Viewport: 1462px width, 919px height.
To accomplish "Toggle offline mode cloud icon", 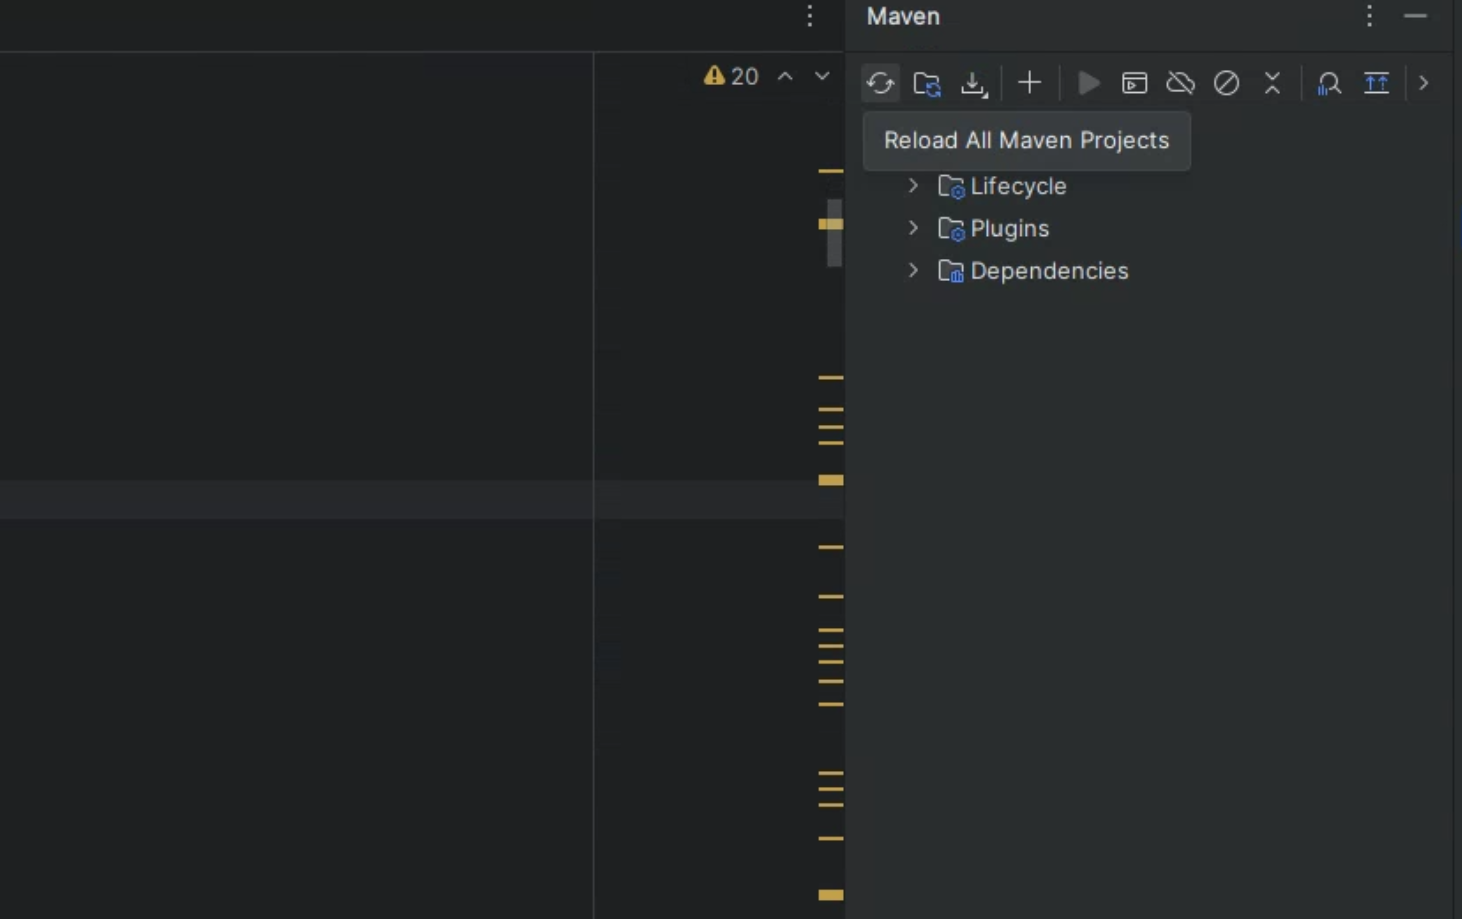I will [x=1180, y=83].
